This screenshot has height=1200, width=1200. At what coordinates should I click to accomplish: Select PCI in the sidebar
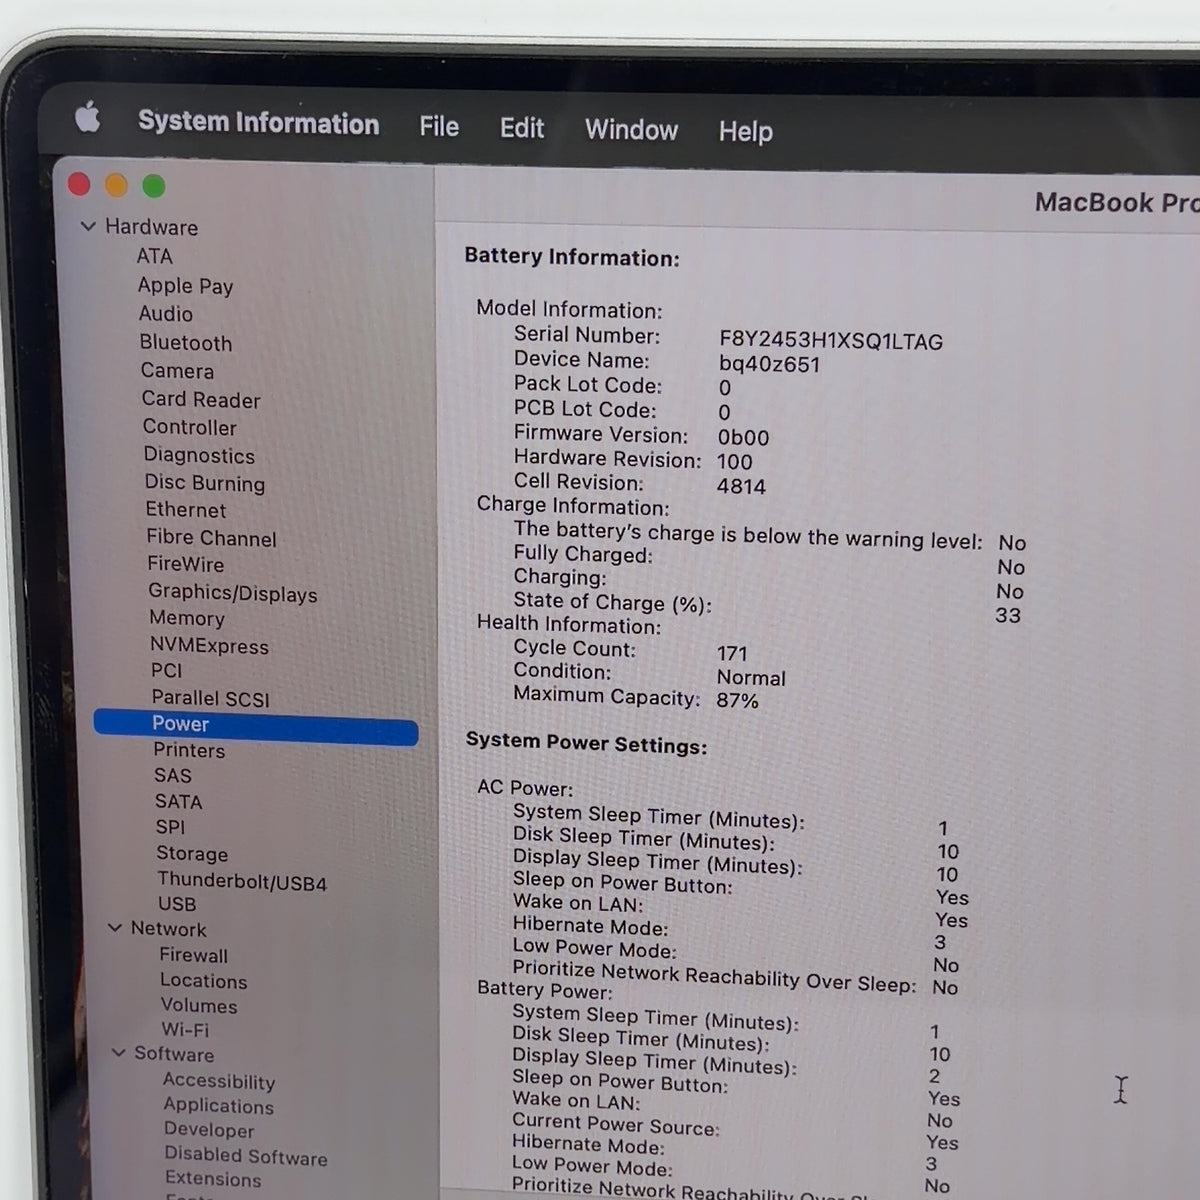(166, 671)
